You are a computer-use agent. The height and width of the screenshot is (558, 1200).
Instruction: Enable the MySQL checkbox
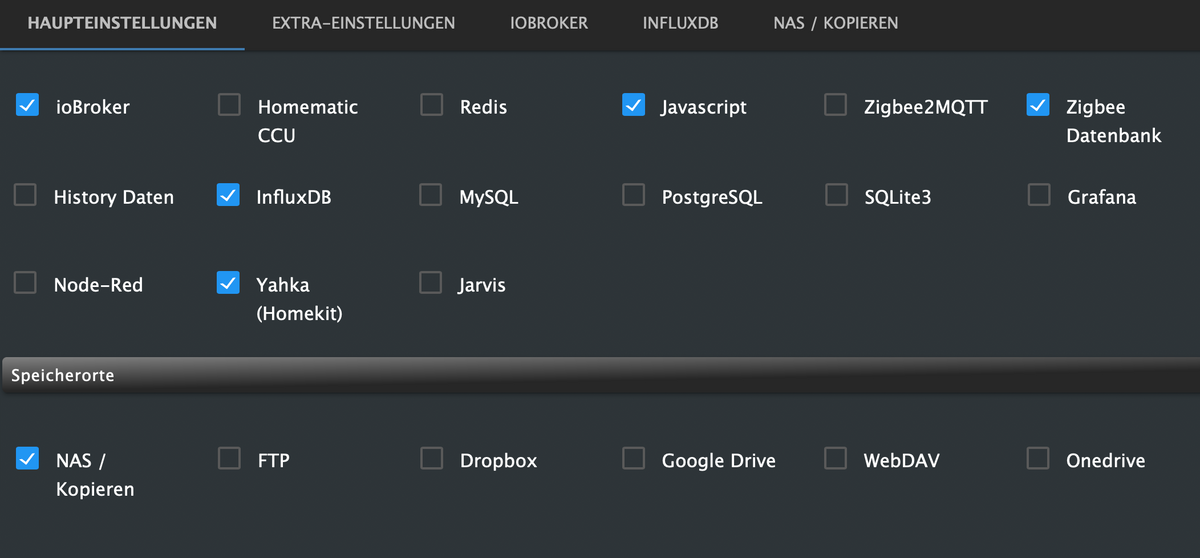coord(430,195)
